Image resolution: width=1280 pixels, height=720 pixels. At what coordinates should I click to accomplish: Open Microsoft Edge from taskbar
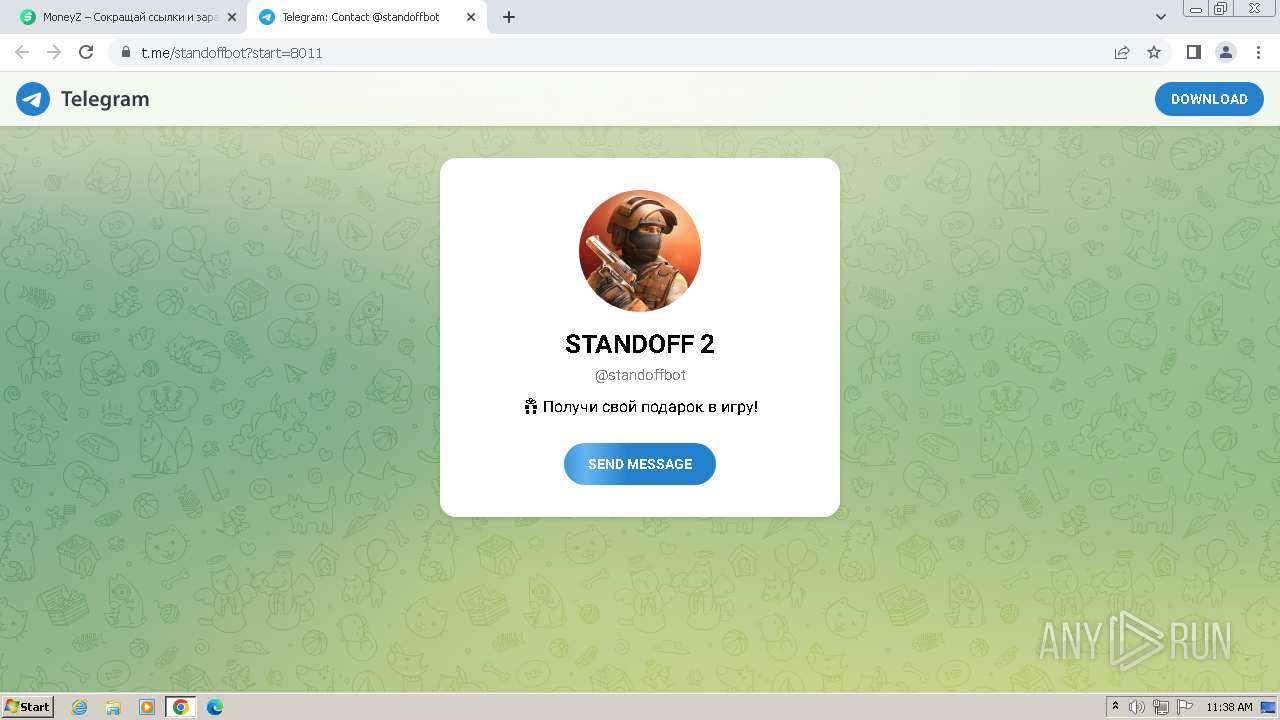(x=215, y=707)
